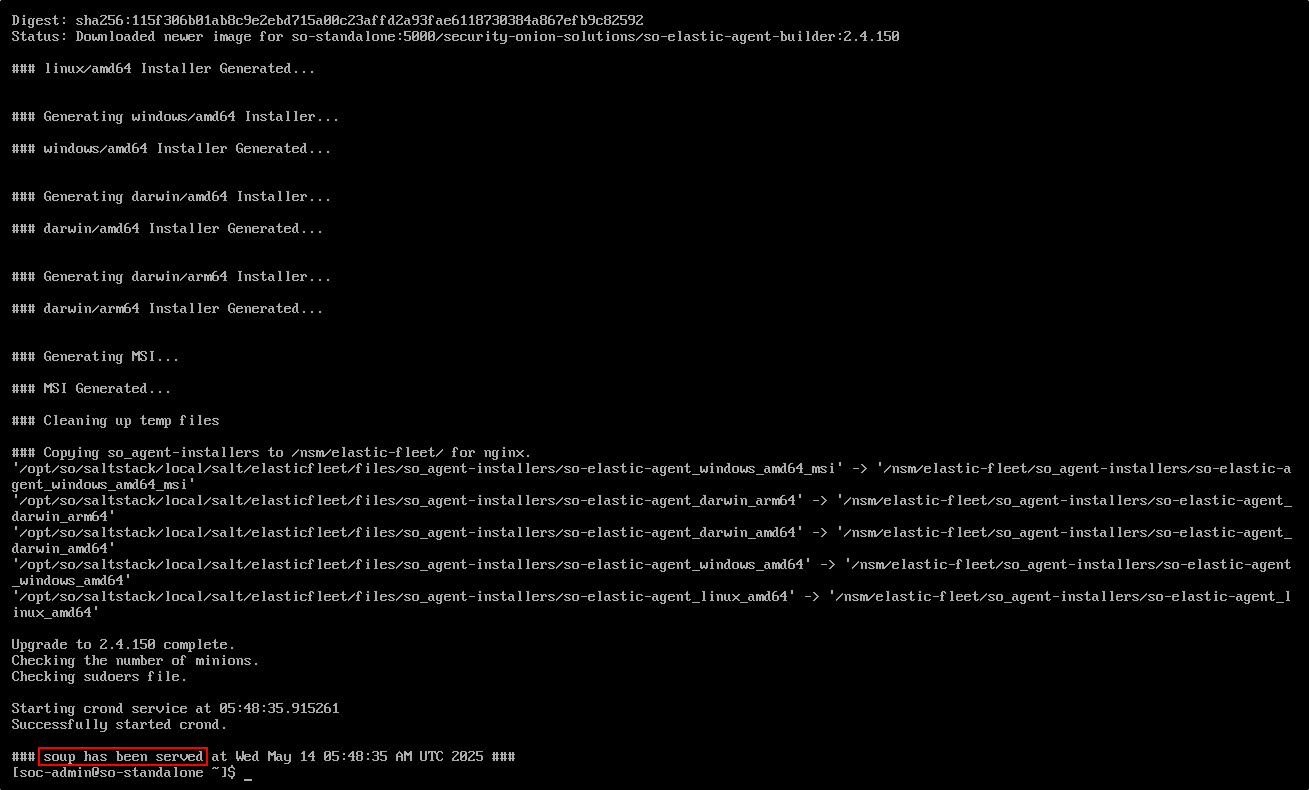This screenshot has width=1309, height=790.
Task: Click the "### Generating MSI..." line
Action: click(x=95, y=357)
